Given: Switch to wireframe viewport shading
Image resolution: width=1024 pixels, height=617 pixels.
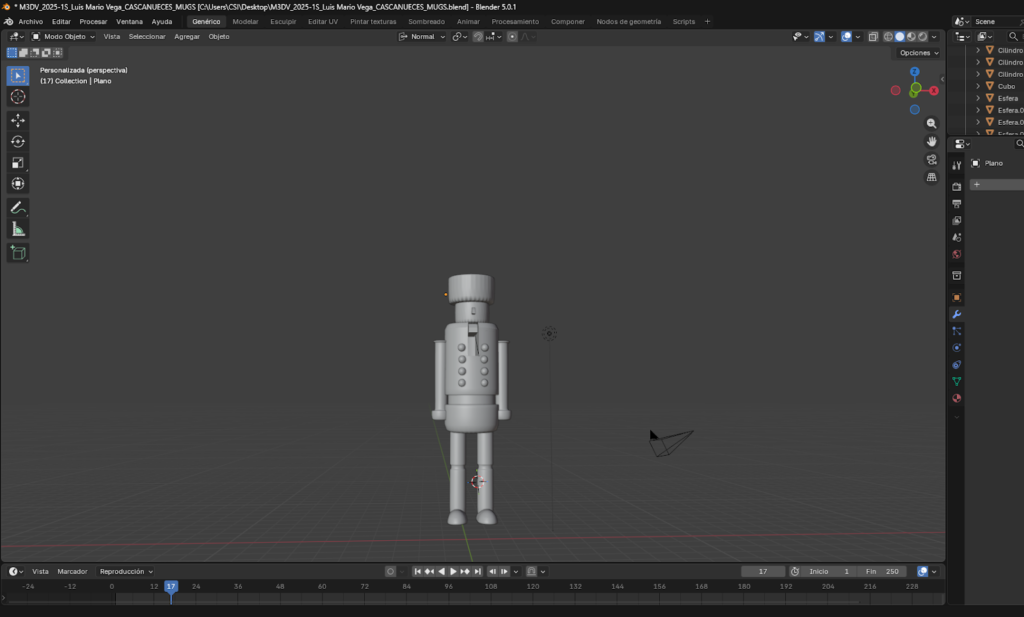Looking at the screenshot, I should coord(888,37).
